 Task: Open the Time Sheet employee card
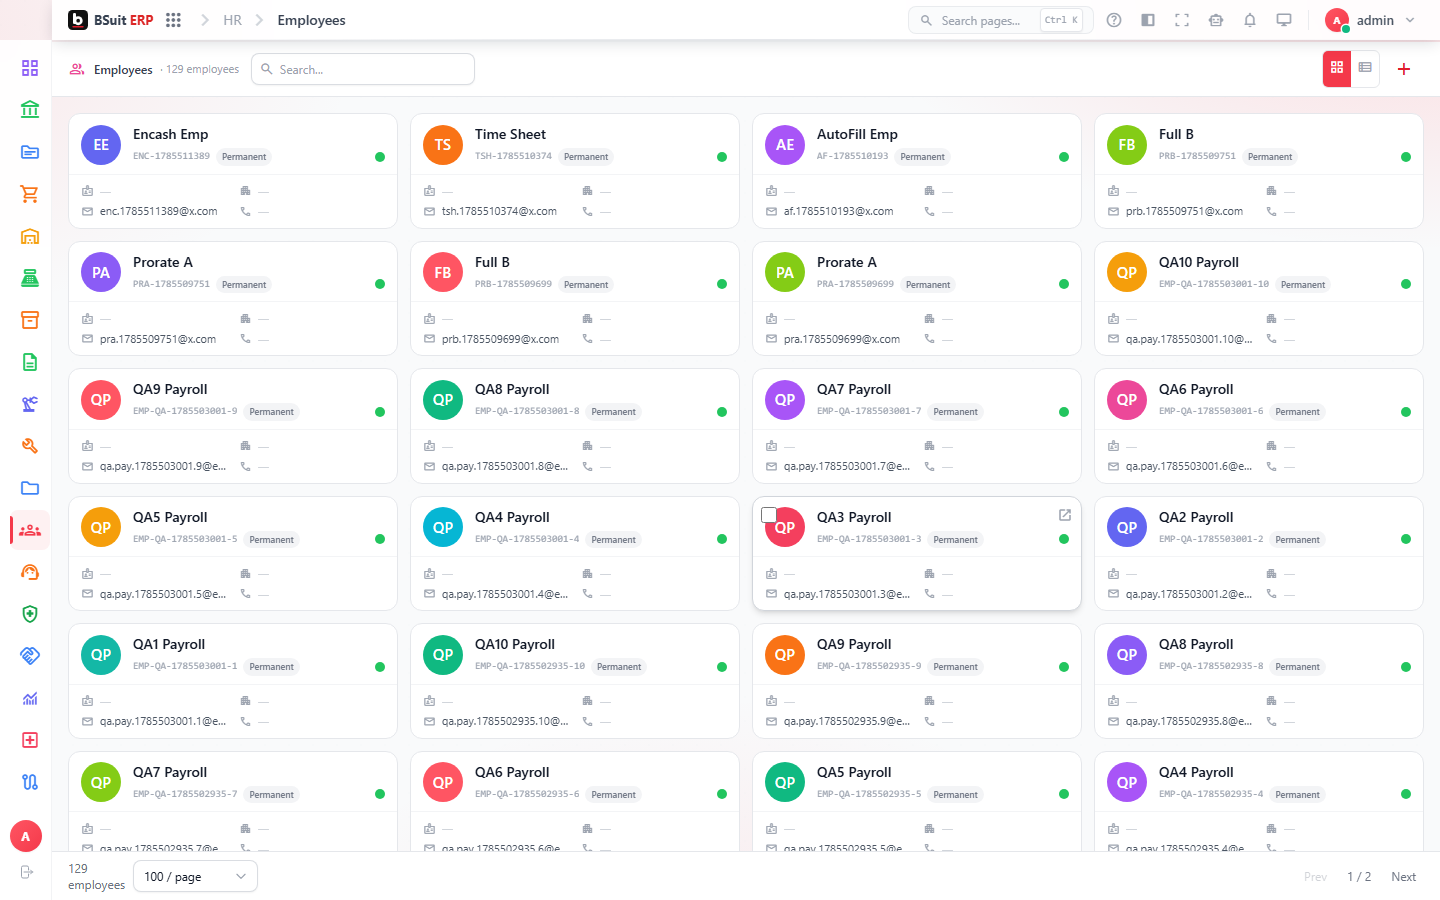pyautogui.click(x=575, y=171)
